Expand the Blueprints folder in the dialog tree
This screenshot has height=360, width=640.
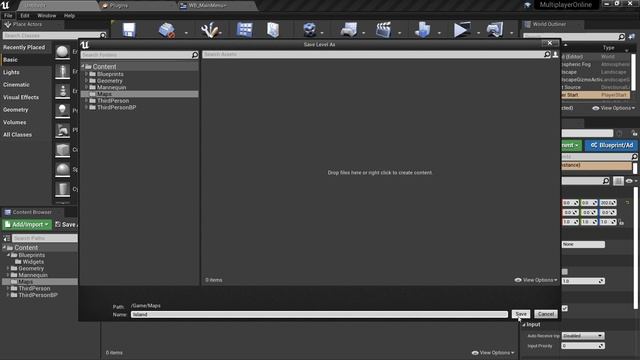point(86,74)
